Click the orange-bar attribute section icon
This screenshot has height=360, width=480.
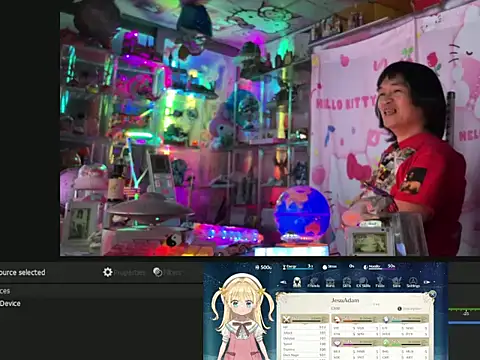(x=337, y=320)
